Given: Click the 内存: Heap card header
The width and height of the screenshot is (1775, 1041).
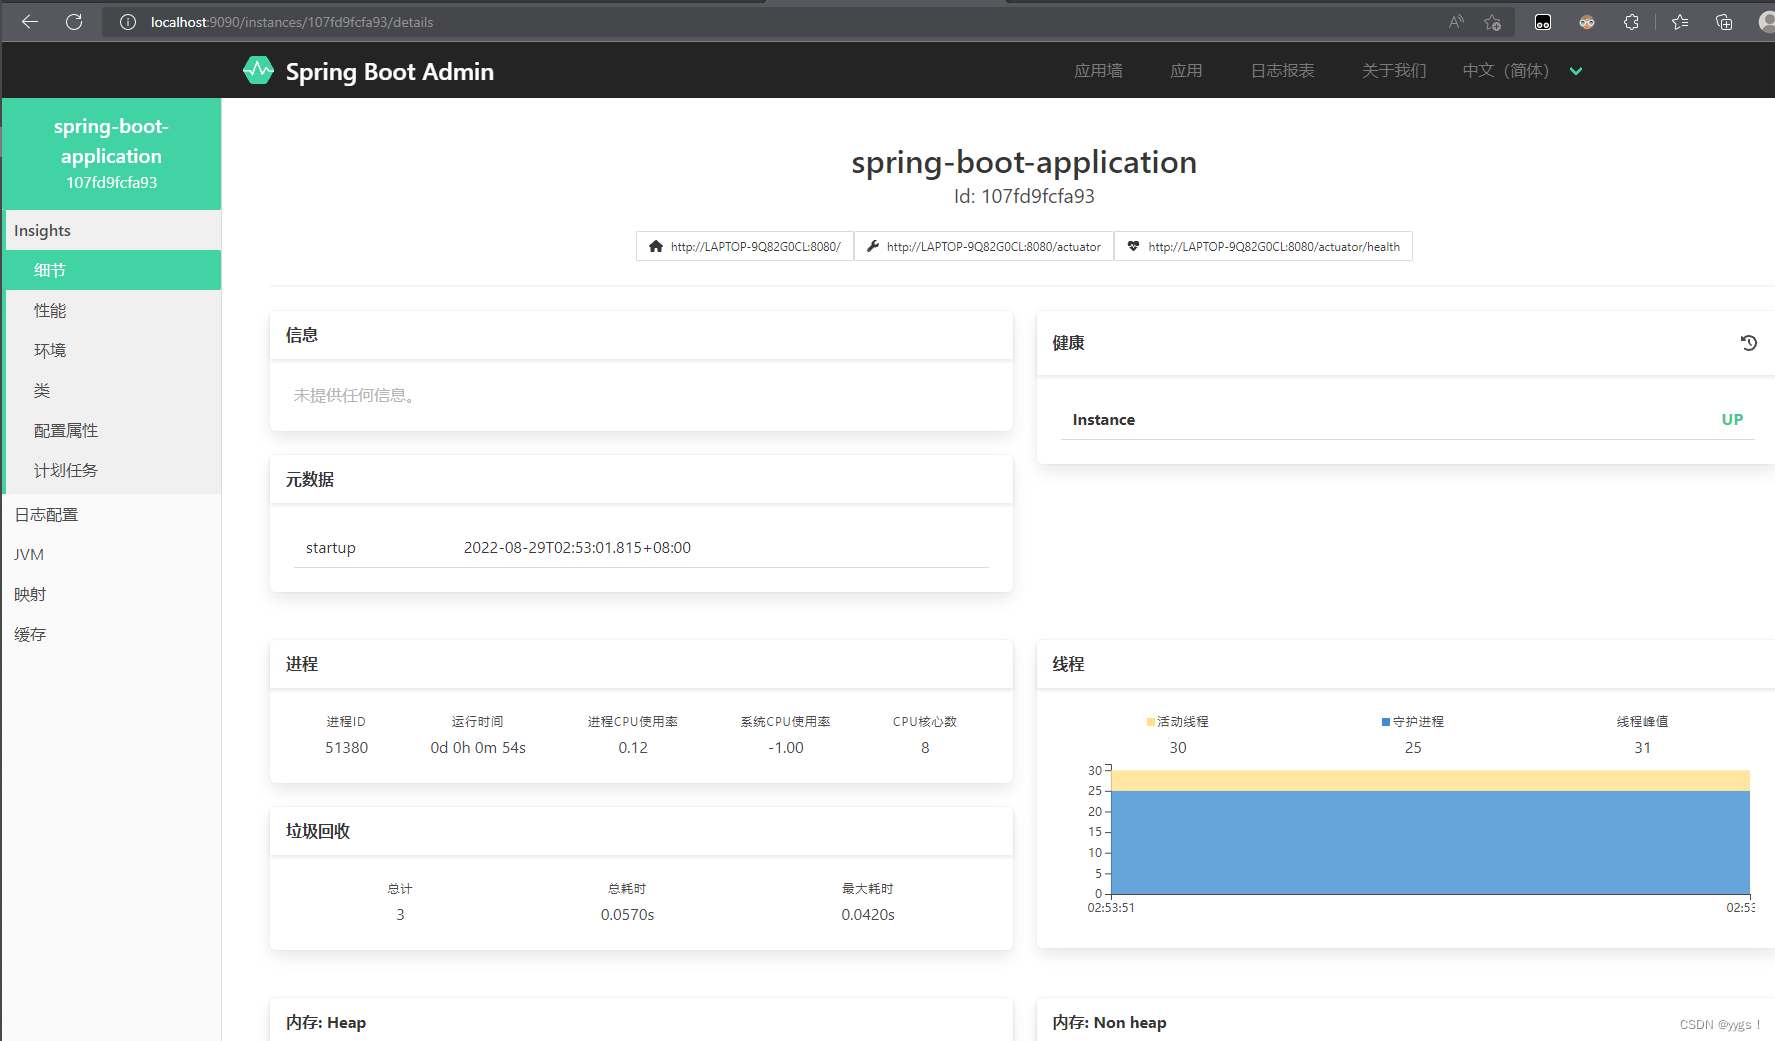Looking at the screenshot, I should (x=641, y=1022).
